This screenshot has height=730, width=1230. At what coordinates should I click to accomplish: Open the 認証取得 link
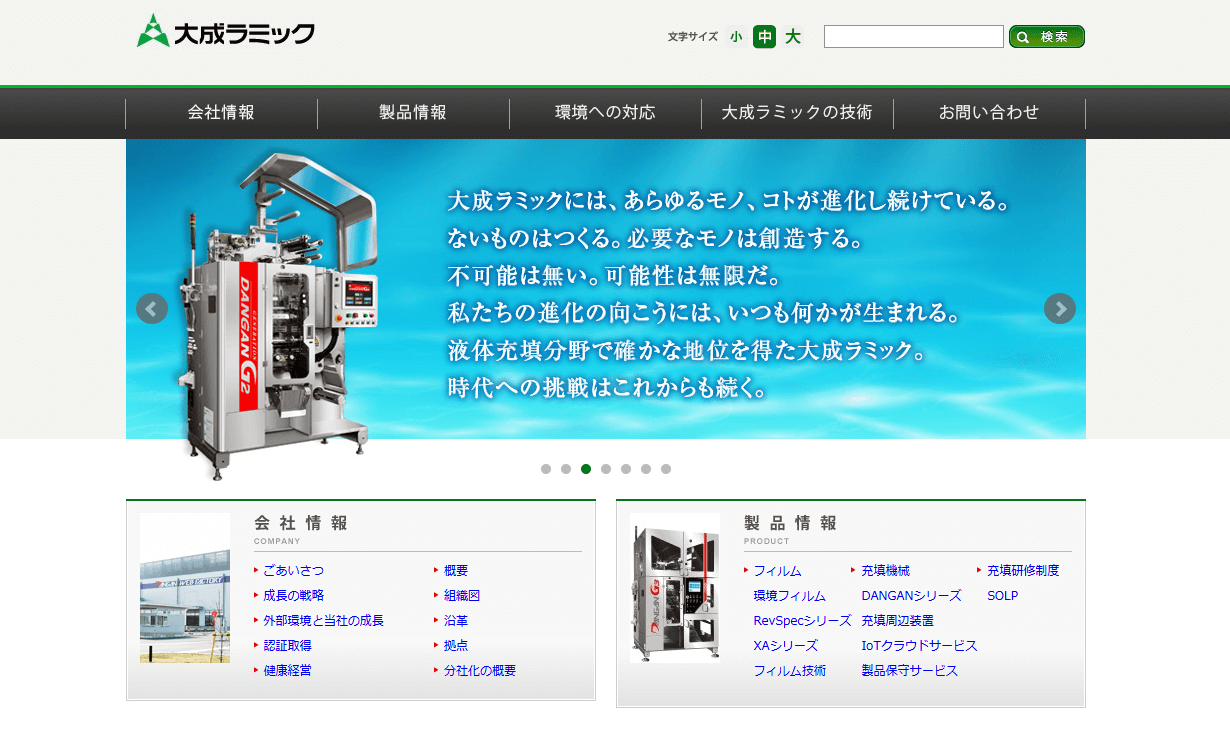click(288, 646)
